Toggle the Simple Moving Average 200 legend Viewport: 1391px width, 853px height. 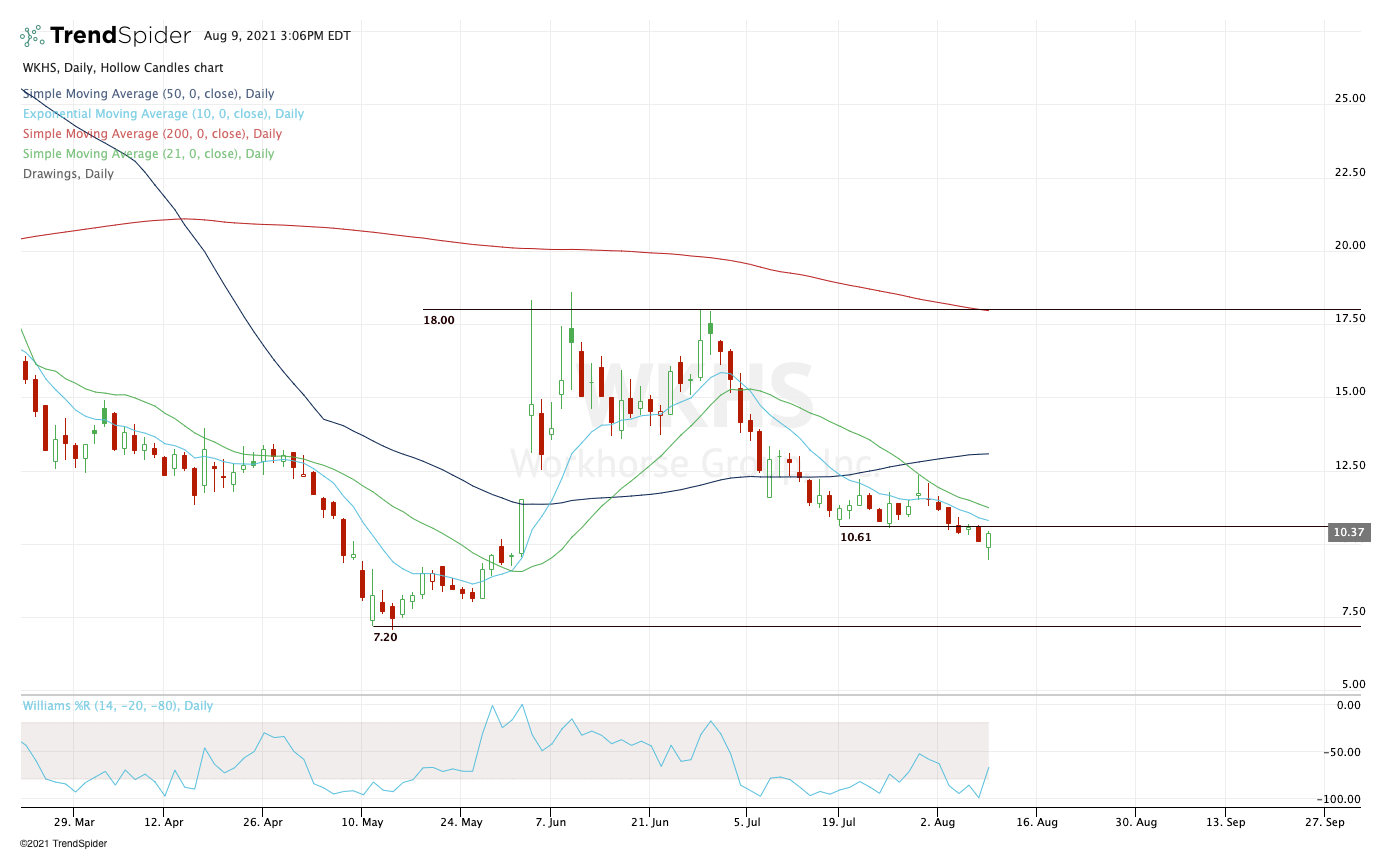tap(152, 134)
